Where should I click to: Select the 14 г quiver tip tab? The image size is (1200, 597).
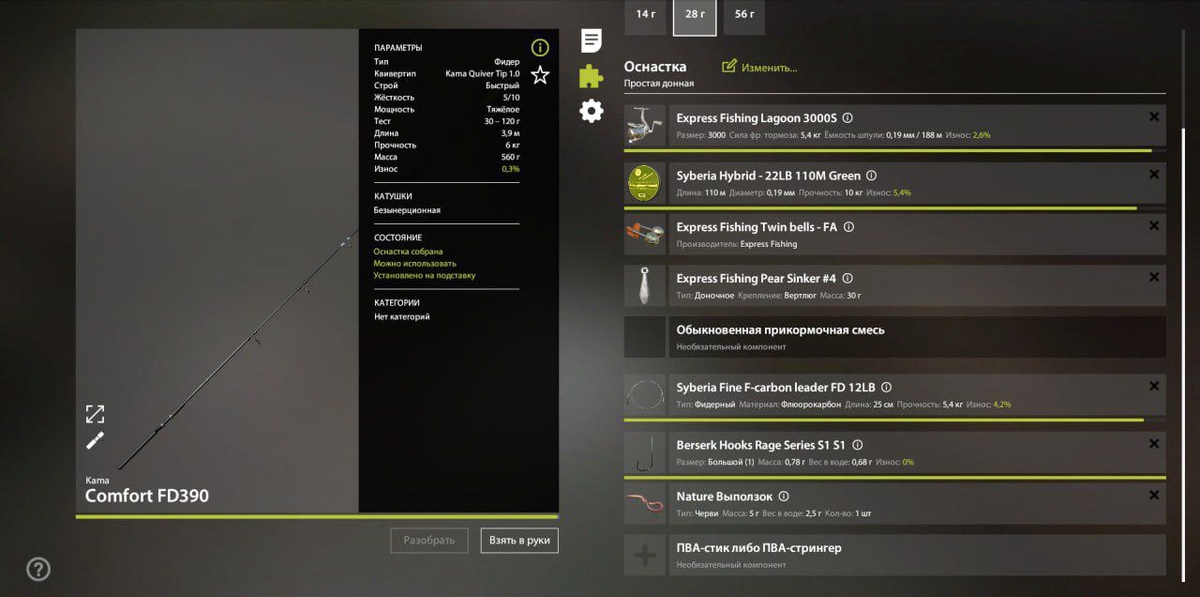tap(646, 15)
